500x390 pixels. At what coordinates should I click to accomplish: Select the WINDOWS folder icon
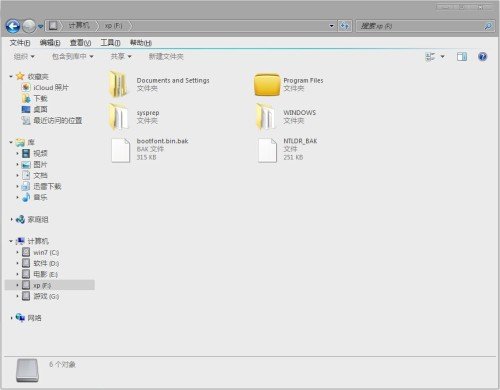pyautogui.click(x=266, y=116)
